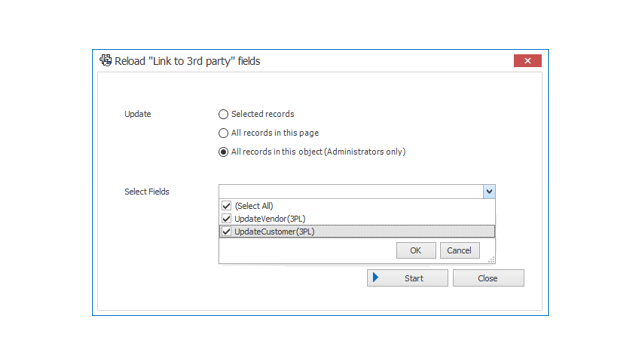Image resolution: width=640 pixels, height=360 pixels.
Task: Click the Select Fields combo box field
Action: (351, 191)
